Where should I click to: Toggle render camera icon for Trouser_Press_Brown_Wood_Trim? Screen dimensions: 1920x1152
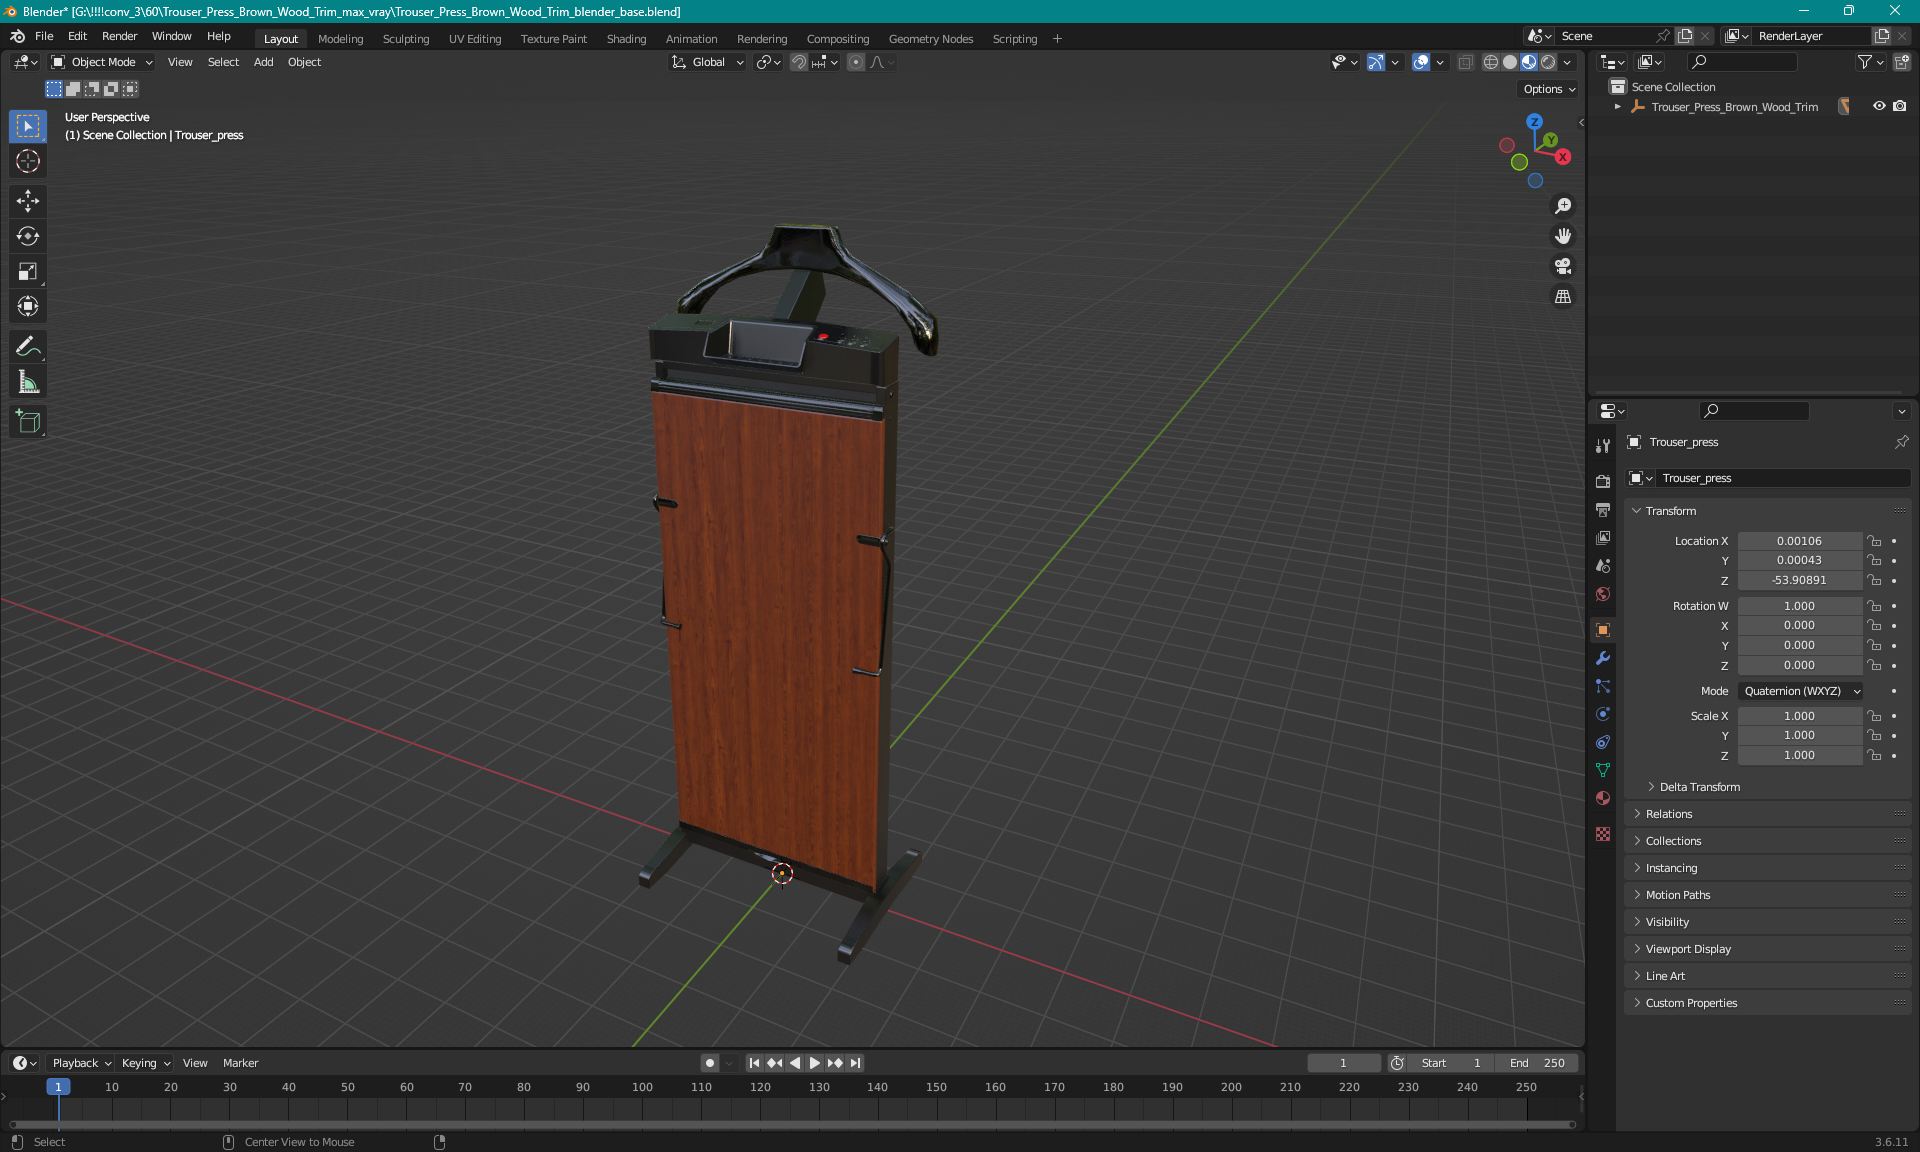tap(1900, 106)
